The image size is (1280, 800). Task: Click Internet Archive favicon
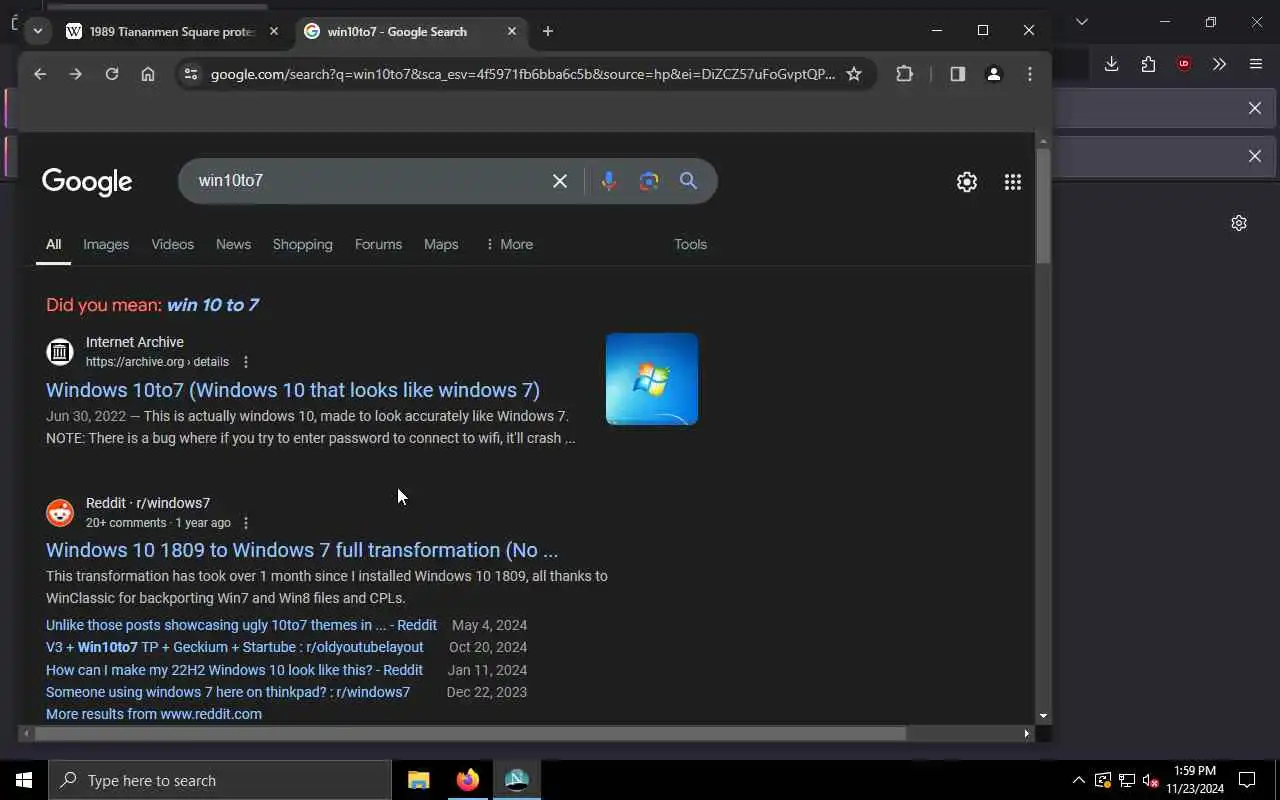[x=60, y=352]
